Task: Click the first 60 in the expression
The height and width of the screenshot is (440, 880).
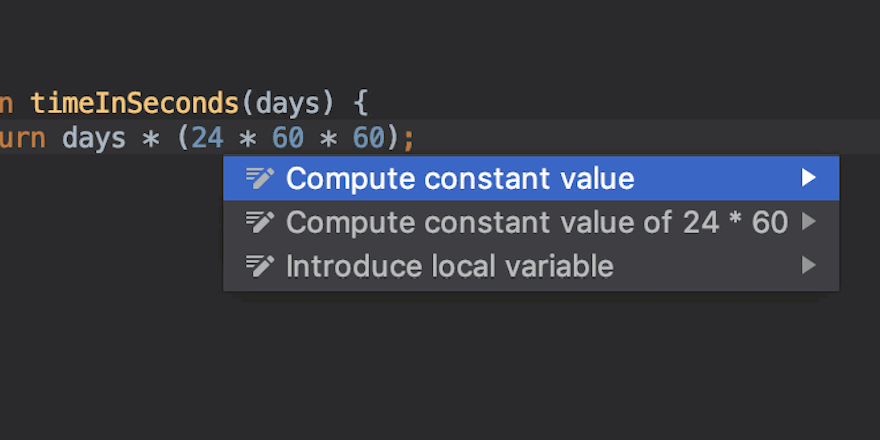Action: tap(287, 137)
